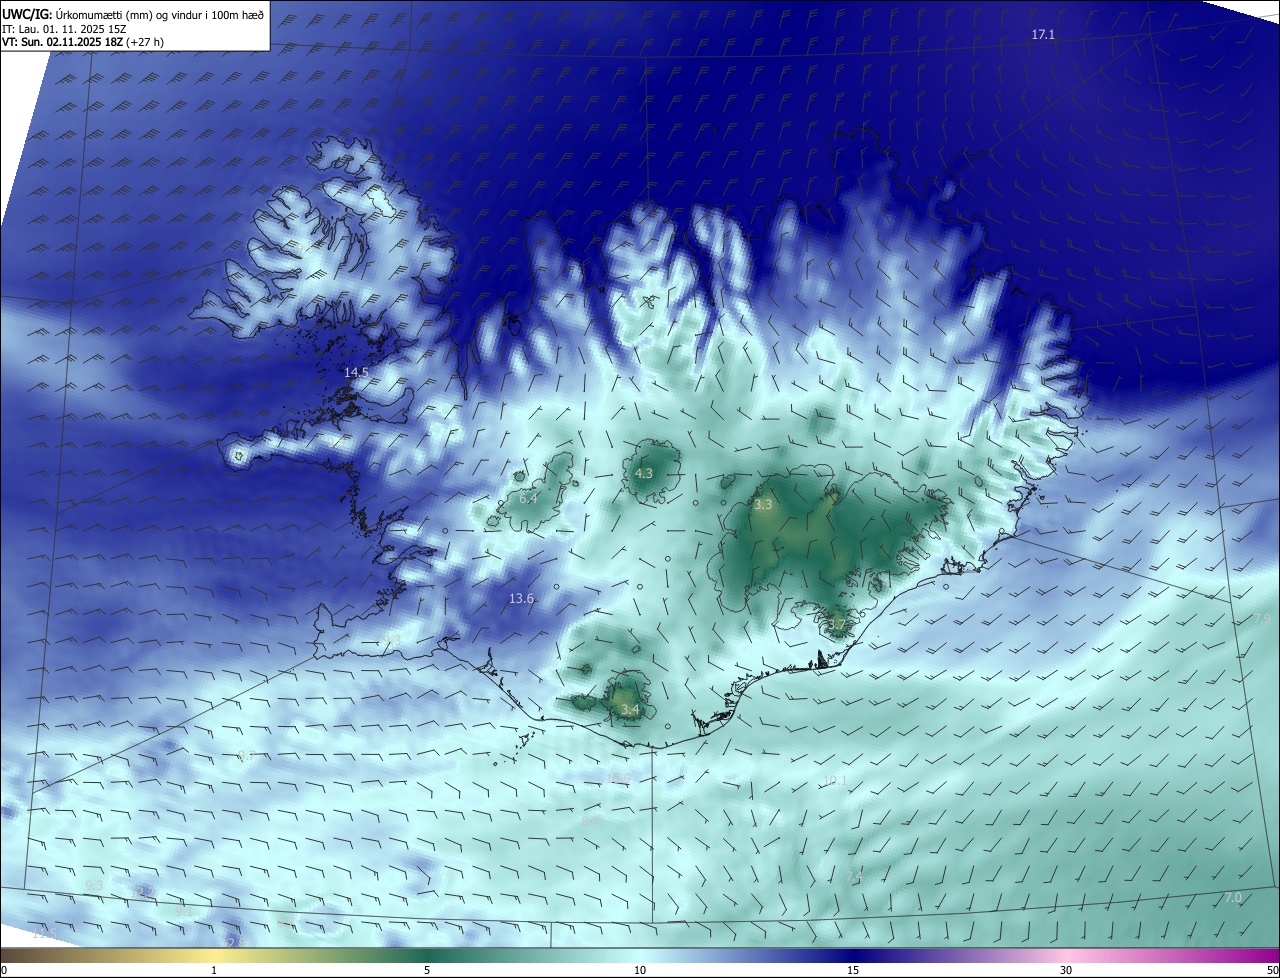Click the map value label 4.3

644,474
